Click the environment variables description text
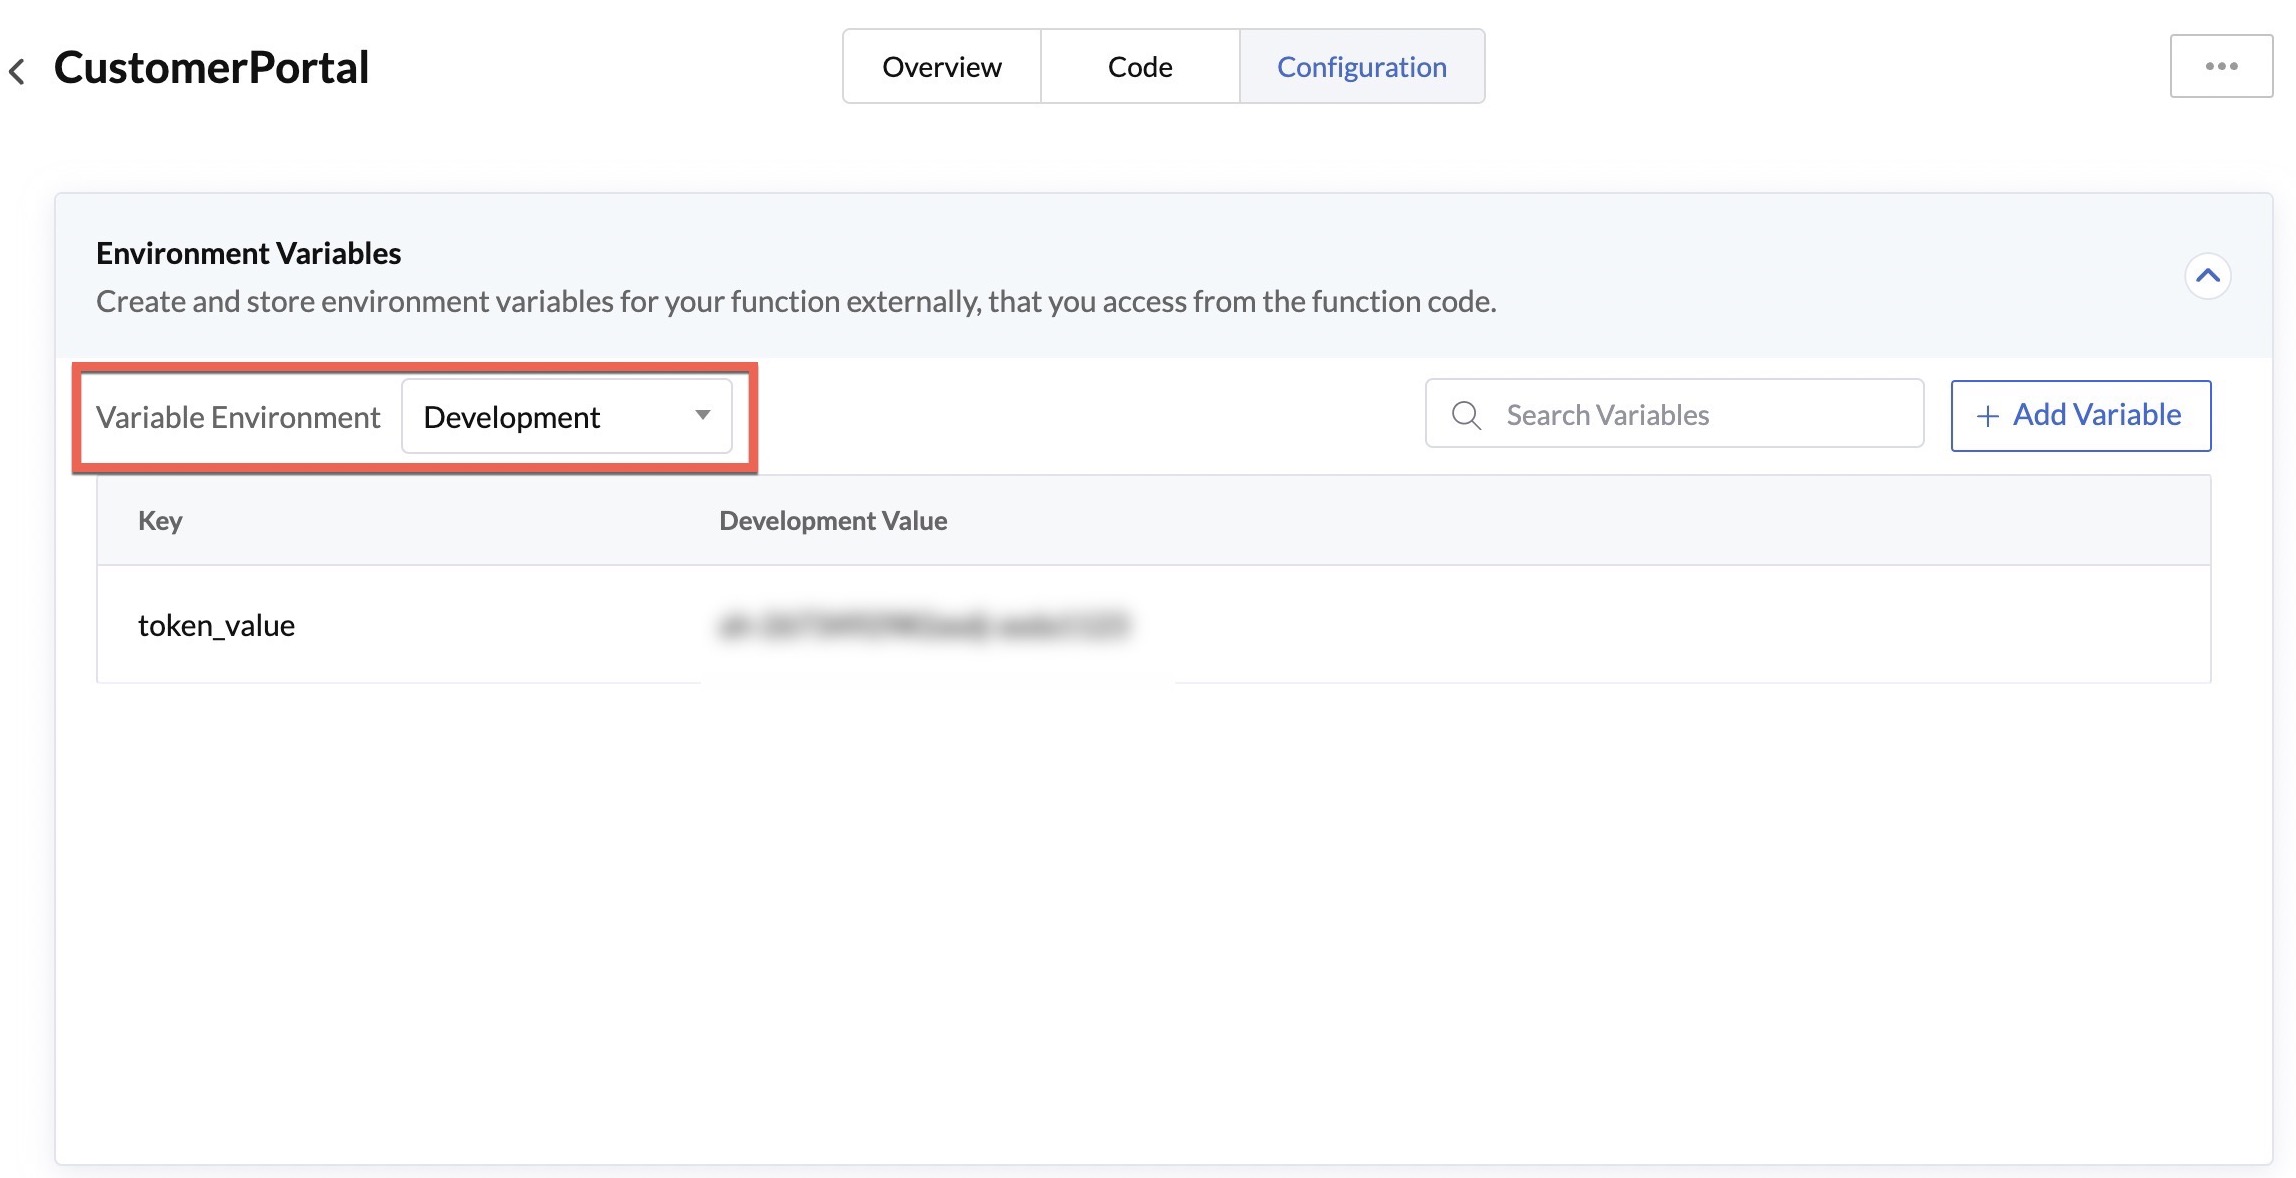This screenshot has height=1178, width=2296. tap(795, 302)
